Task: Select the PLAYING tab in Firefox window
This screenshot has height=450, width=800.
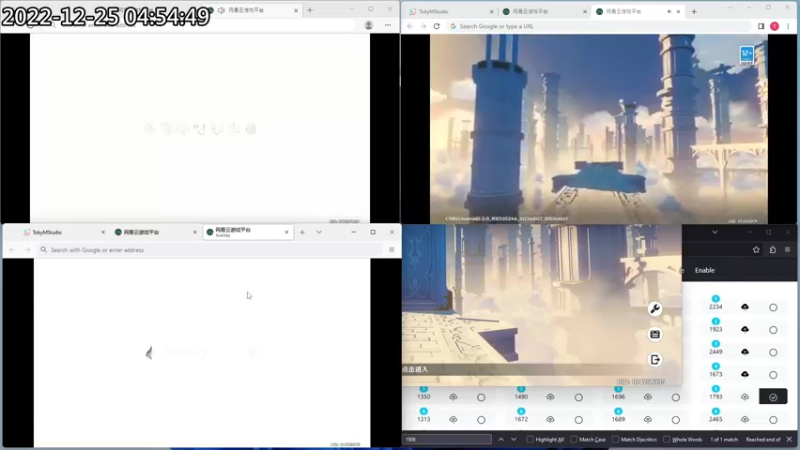Action: tap(247, 232)
